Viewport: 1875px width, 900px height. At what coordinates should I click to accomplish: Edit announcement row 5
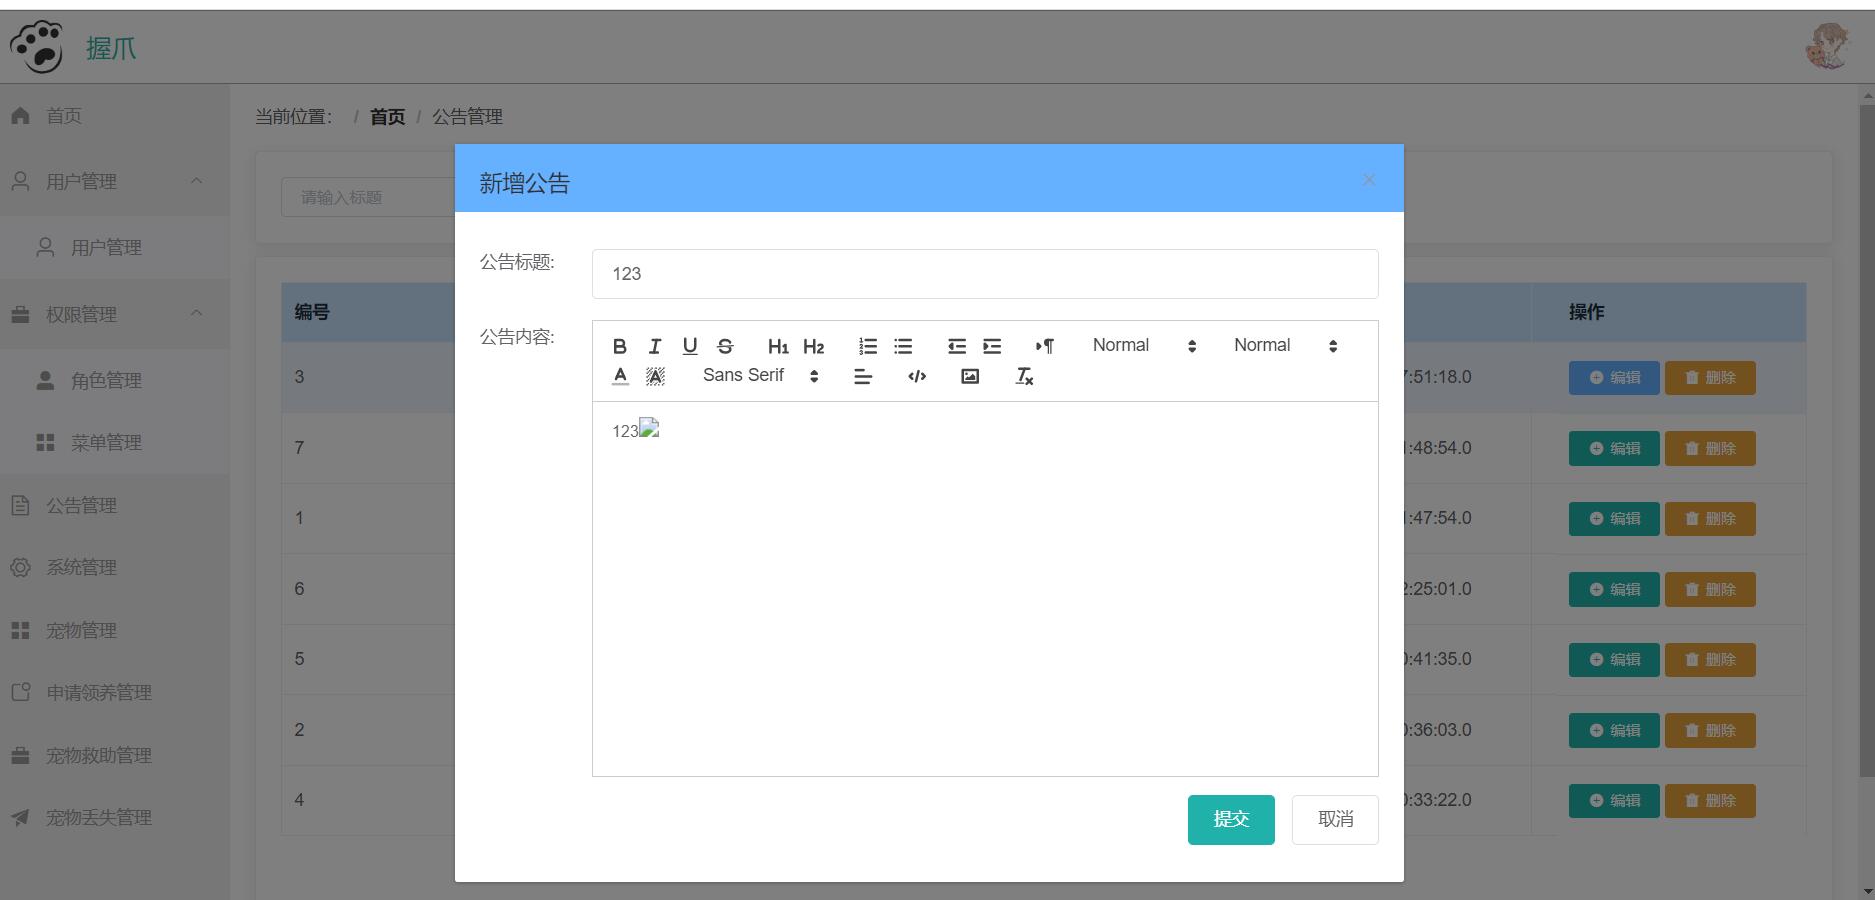1614,660
